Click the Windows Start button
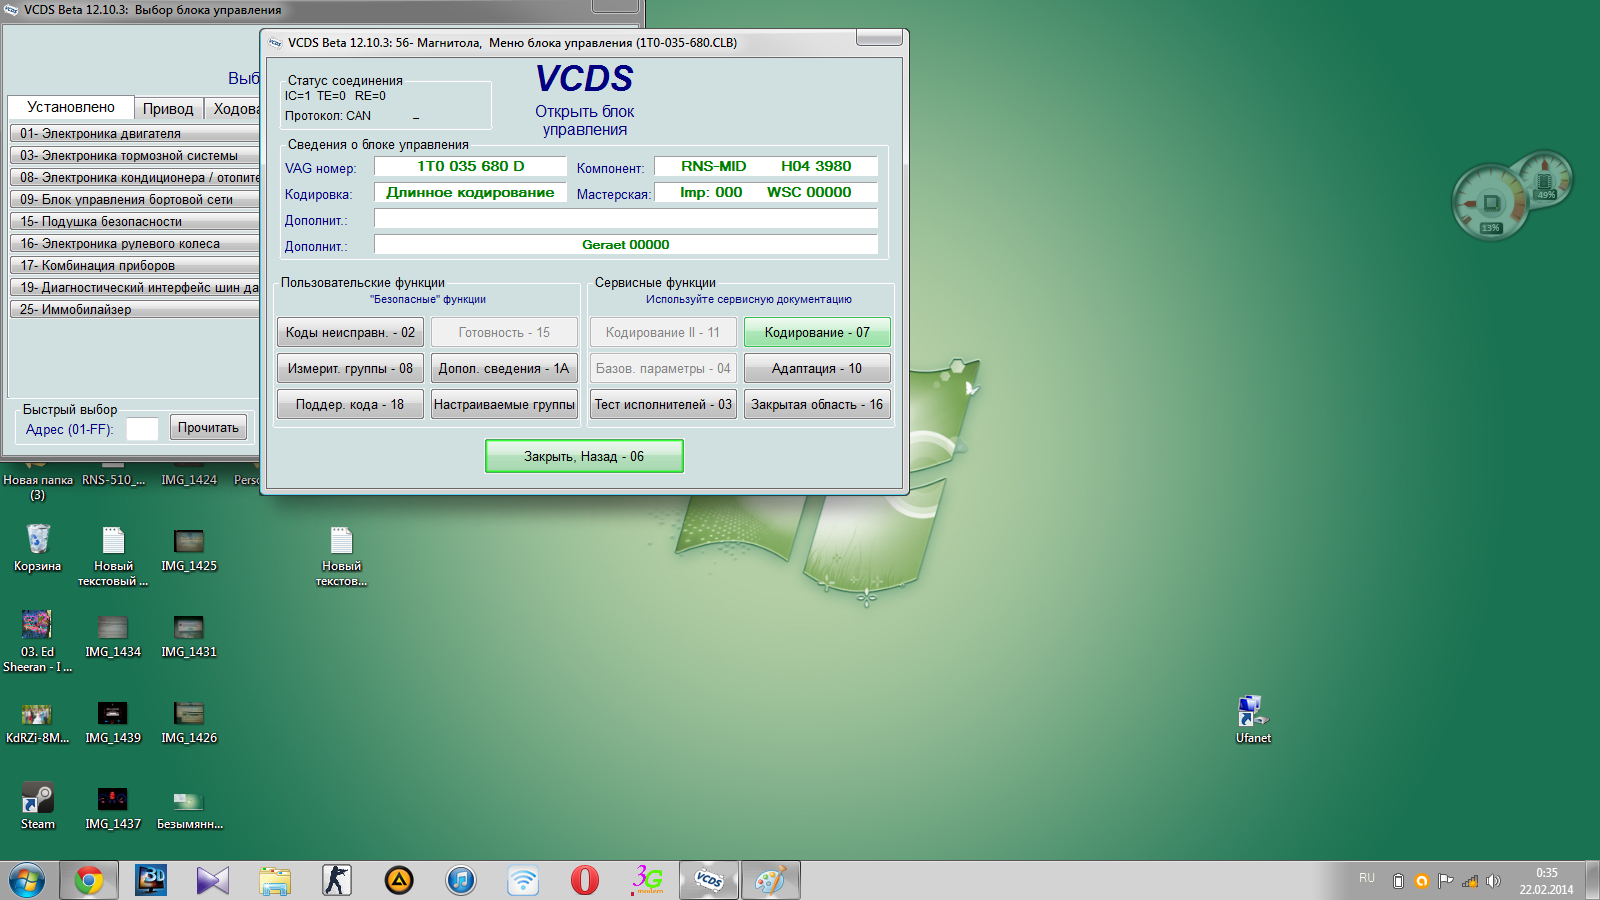Viewport: 1600px width, 900px height. (27, 881)
